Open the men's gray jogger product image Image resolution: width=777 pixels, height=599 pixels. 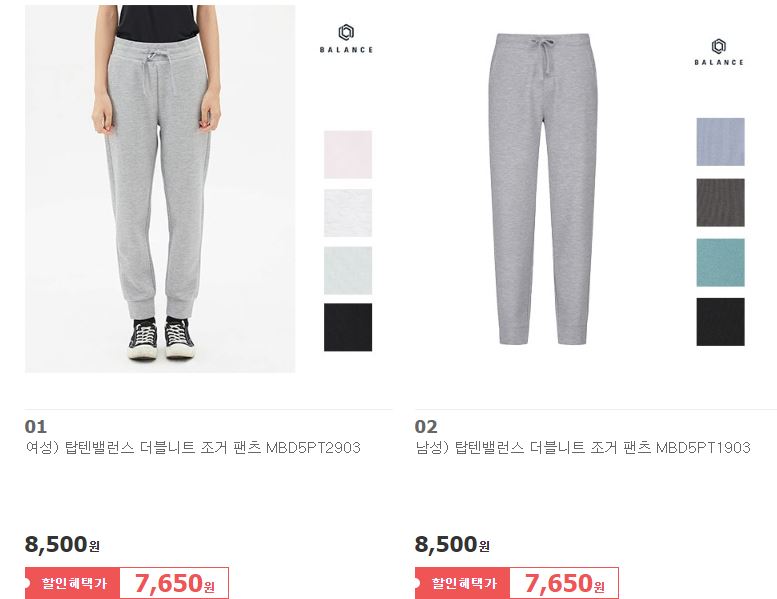tap(543, 189)
